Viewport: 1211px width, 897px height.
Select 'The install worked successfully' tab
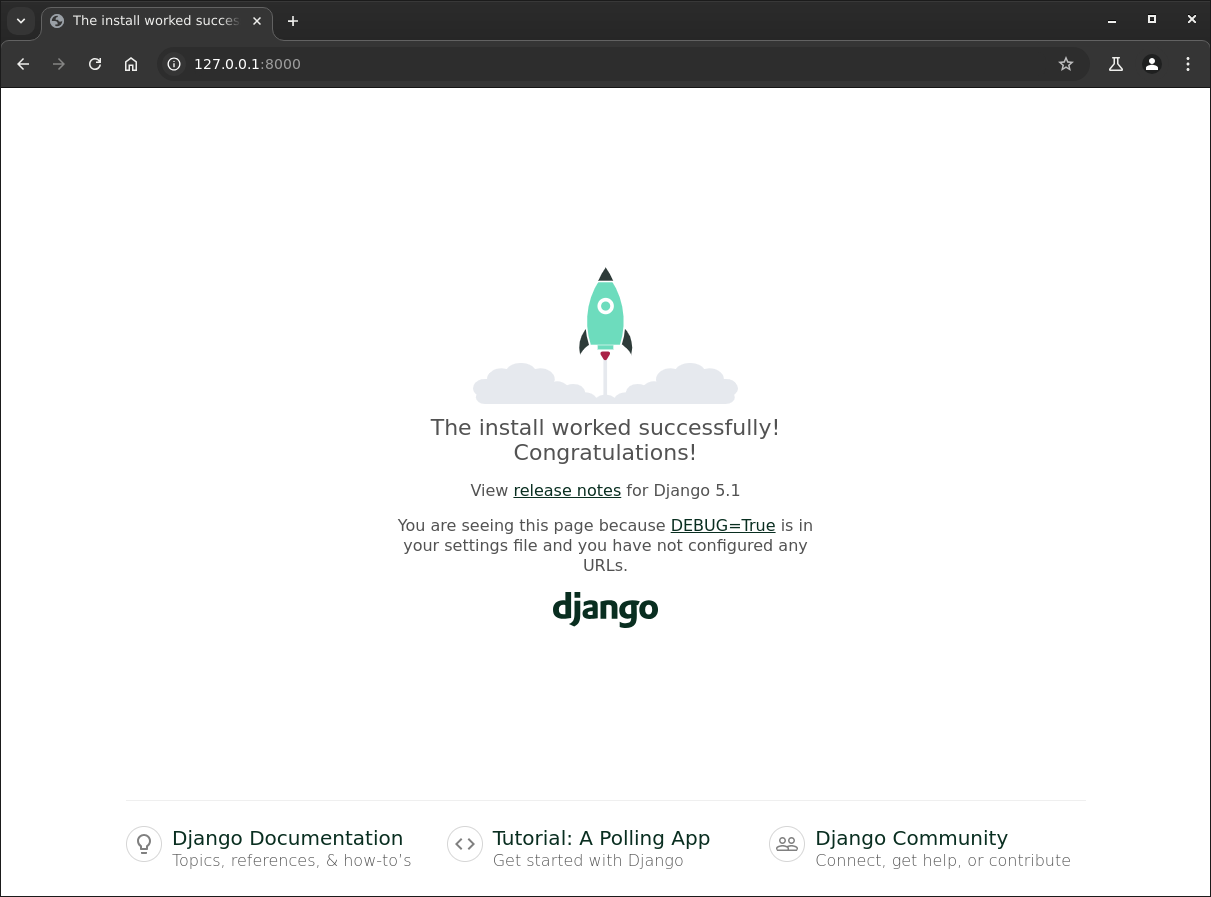click(157, 21)
